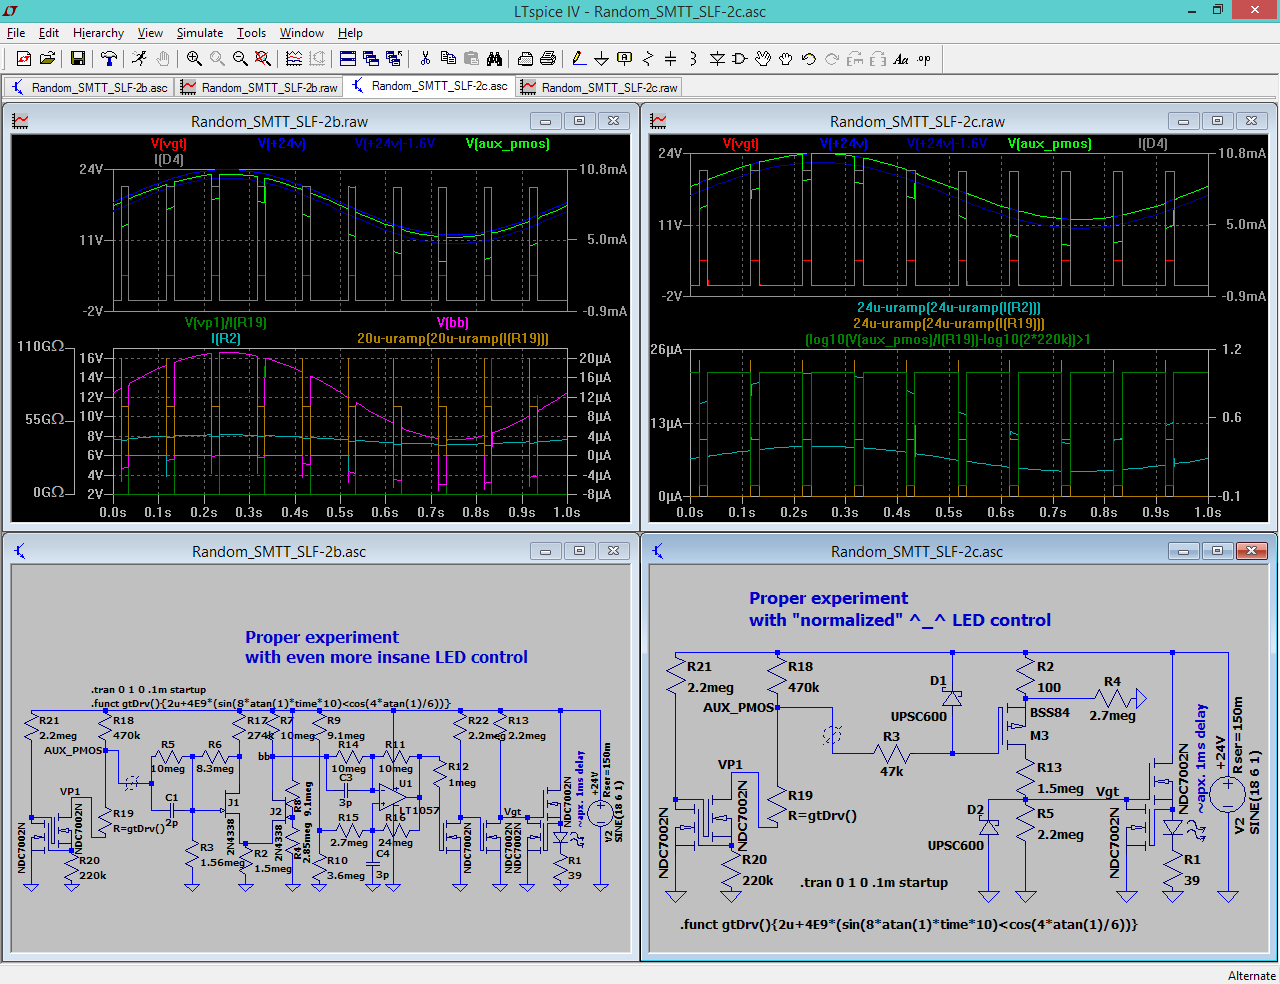
Task: Click R=gtDrv() label in SLF-2c.asc schematic
Action: coord(822,816)
